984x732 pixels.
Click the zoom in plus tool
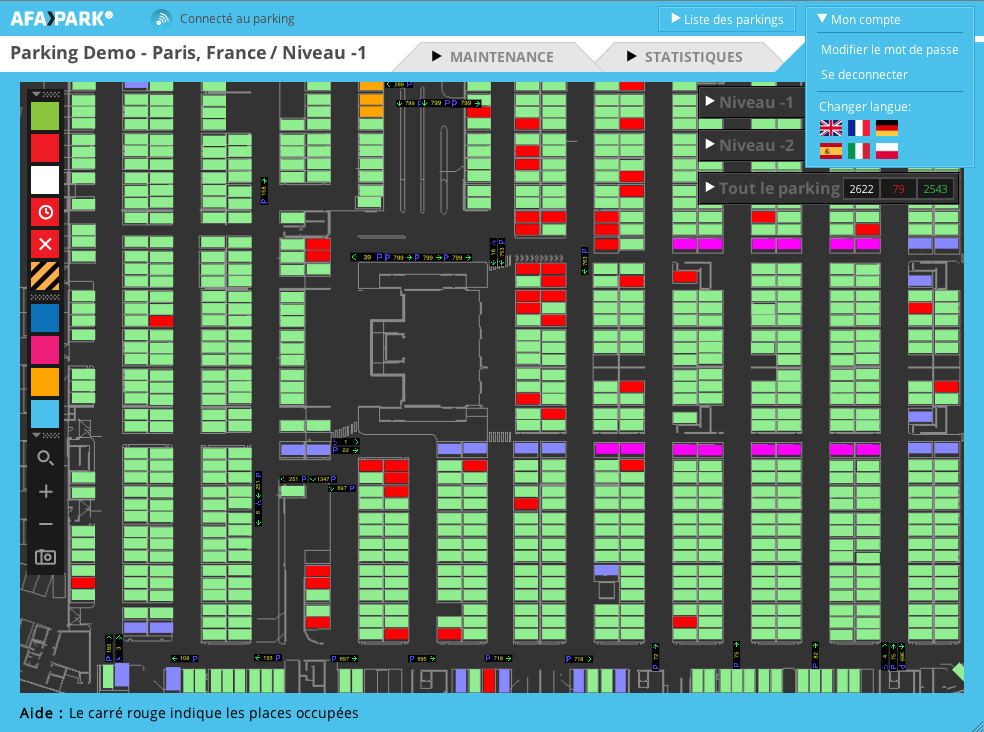coord(44,491)
